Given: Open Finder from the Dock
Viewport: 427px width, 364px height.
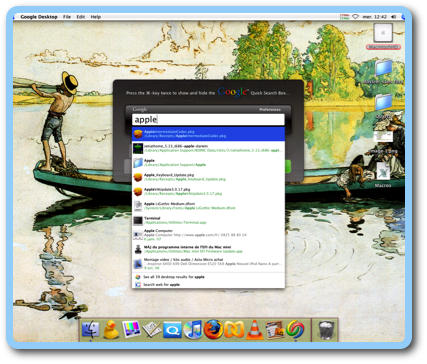Looking at the screenshot, I should coord(90,329).
